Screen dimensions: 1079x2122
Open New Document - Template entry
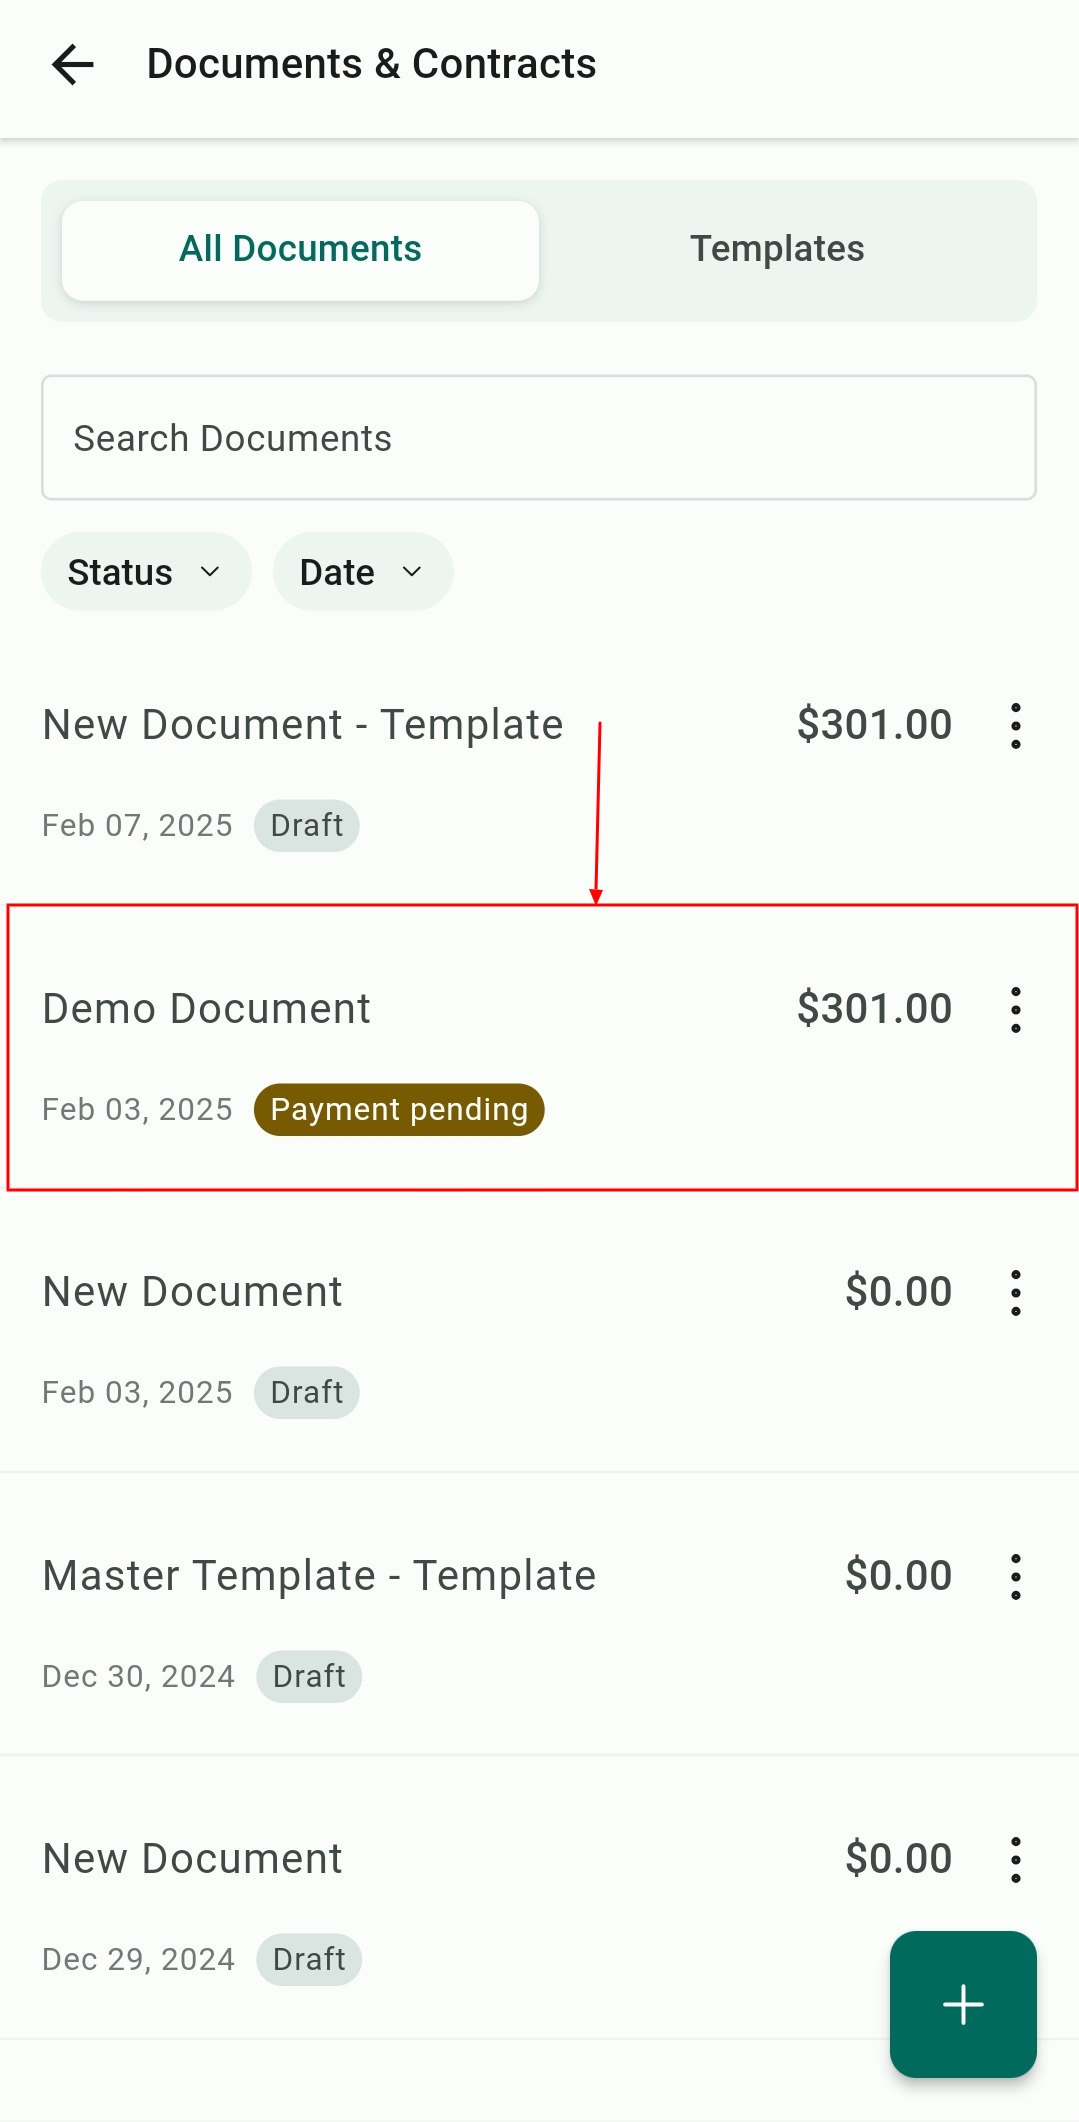coord(302,725)
